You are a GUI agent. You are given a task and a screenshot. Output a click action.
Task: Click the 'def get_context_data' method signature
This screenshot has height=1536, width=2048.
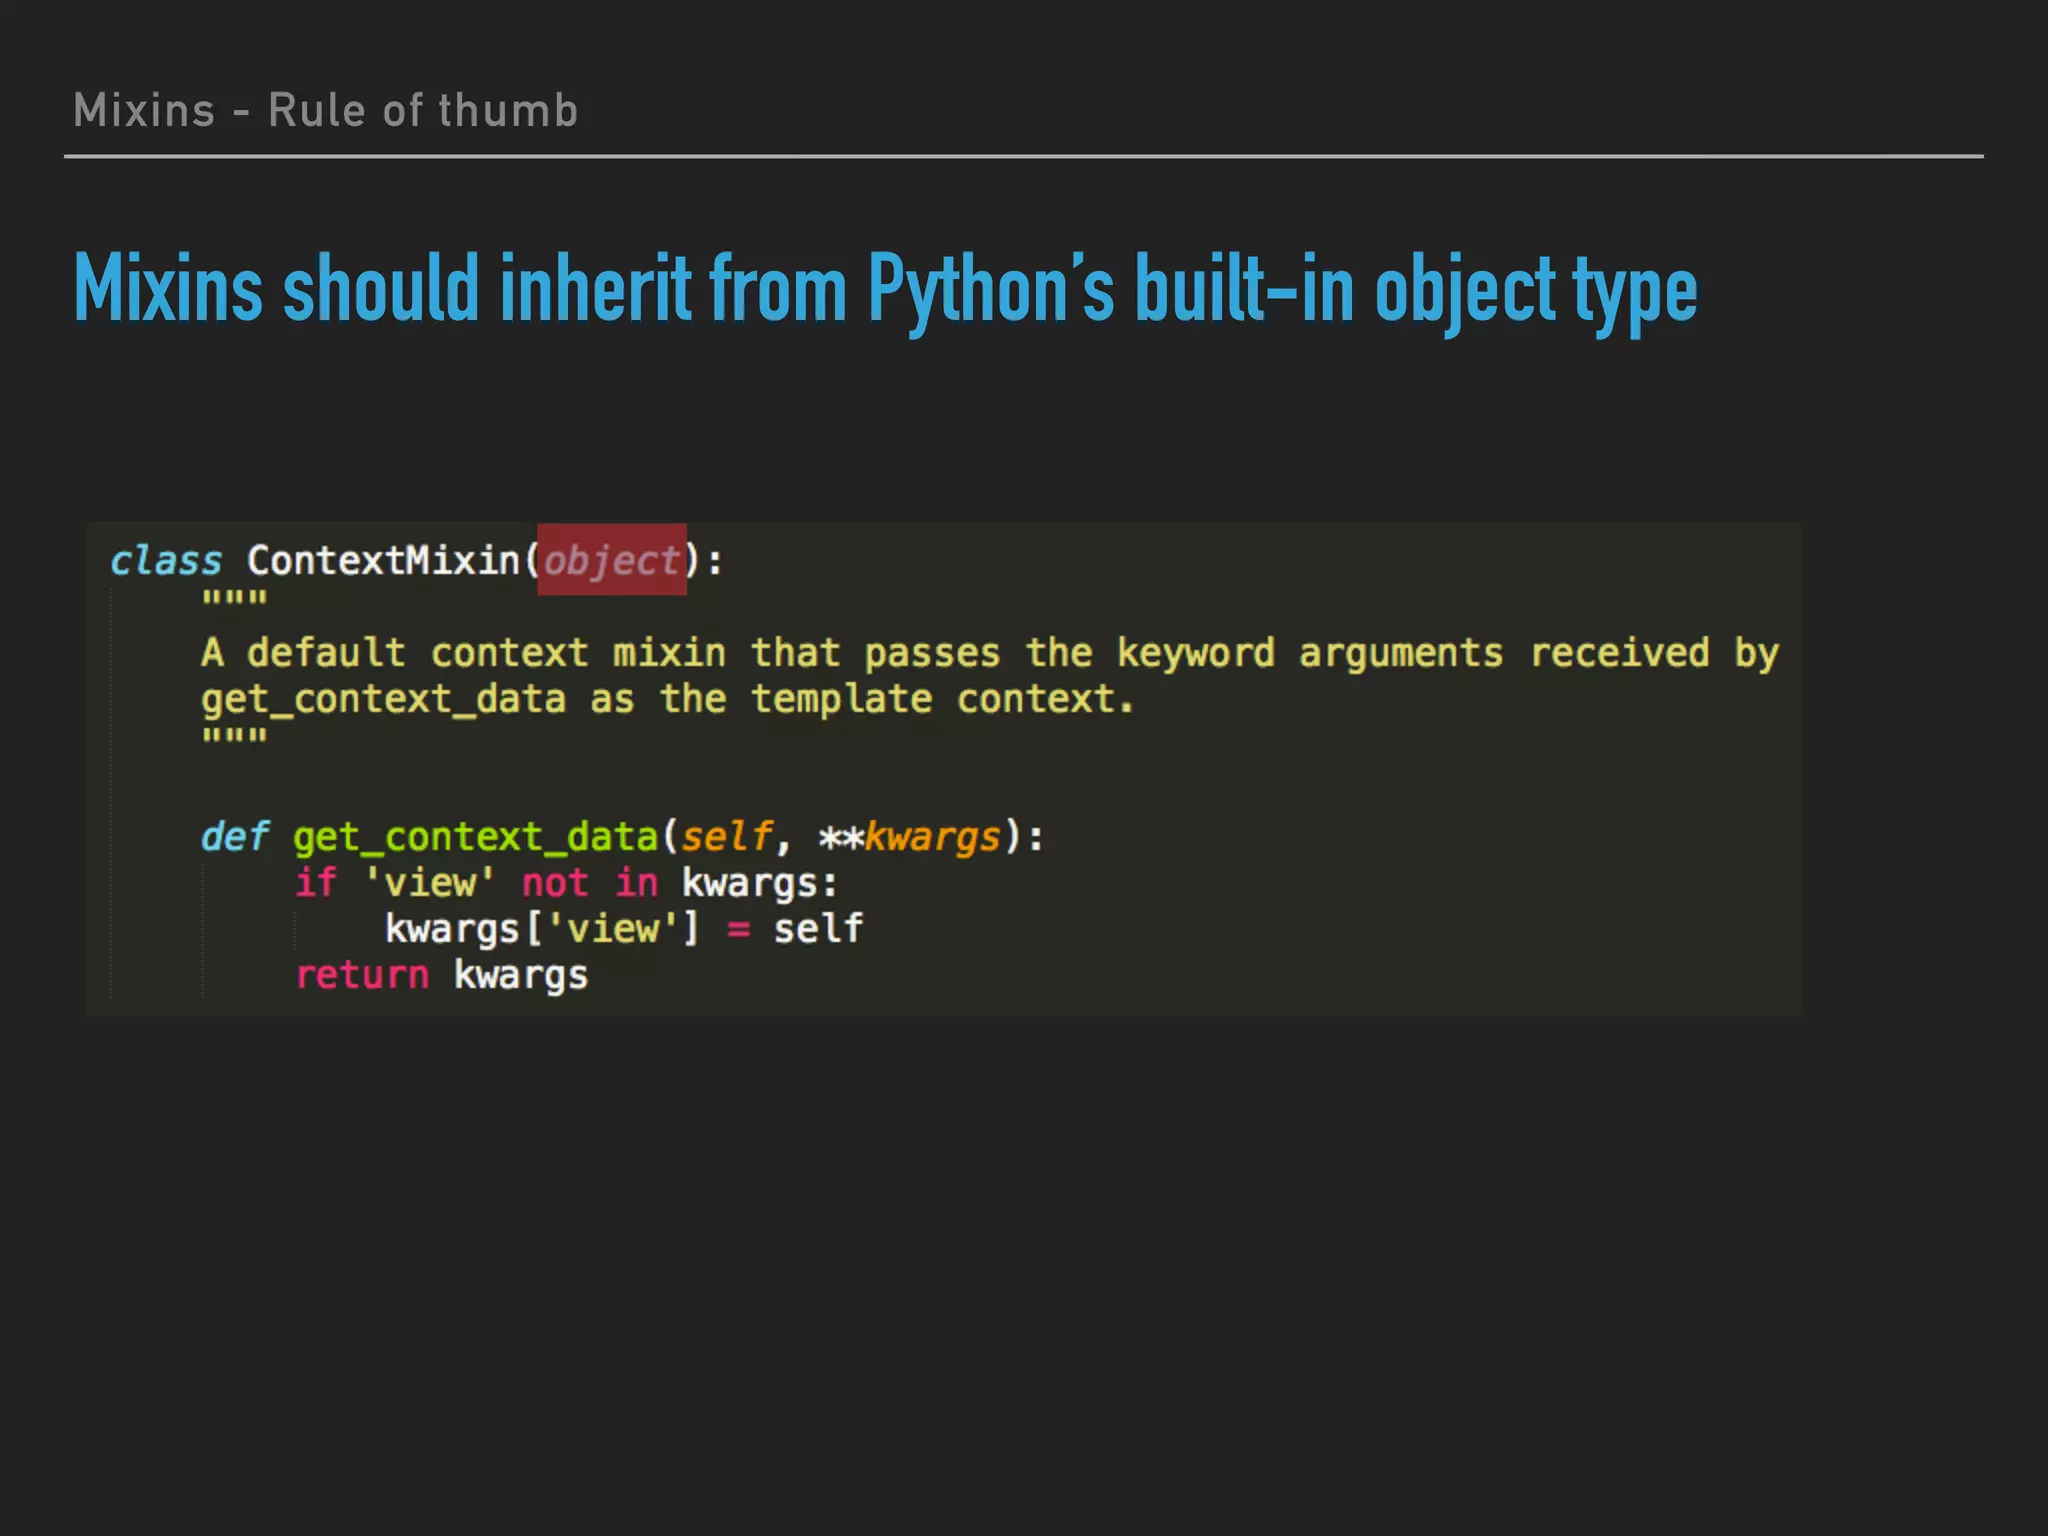click(622, 837)
